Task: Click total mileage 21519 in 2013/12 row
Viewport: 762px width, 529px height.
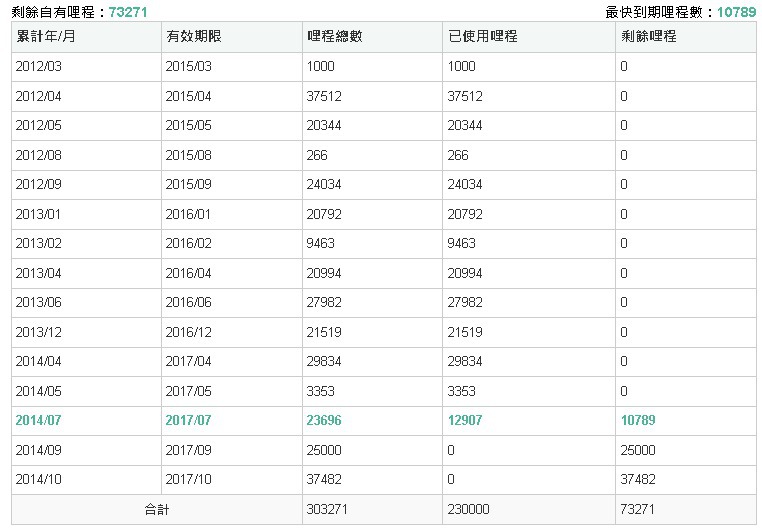Action: click(x=324, y=332)
